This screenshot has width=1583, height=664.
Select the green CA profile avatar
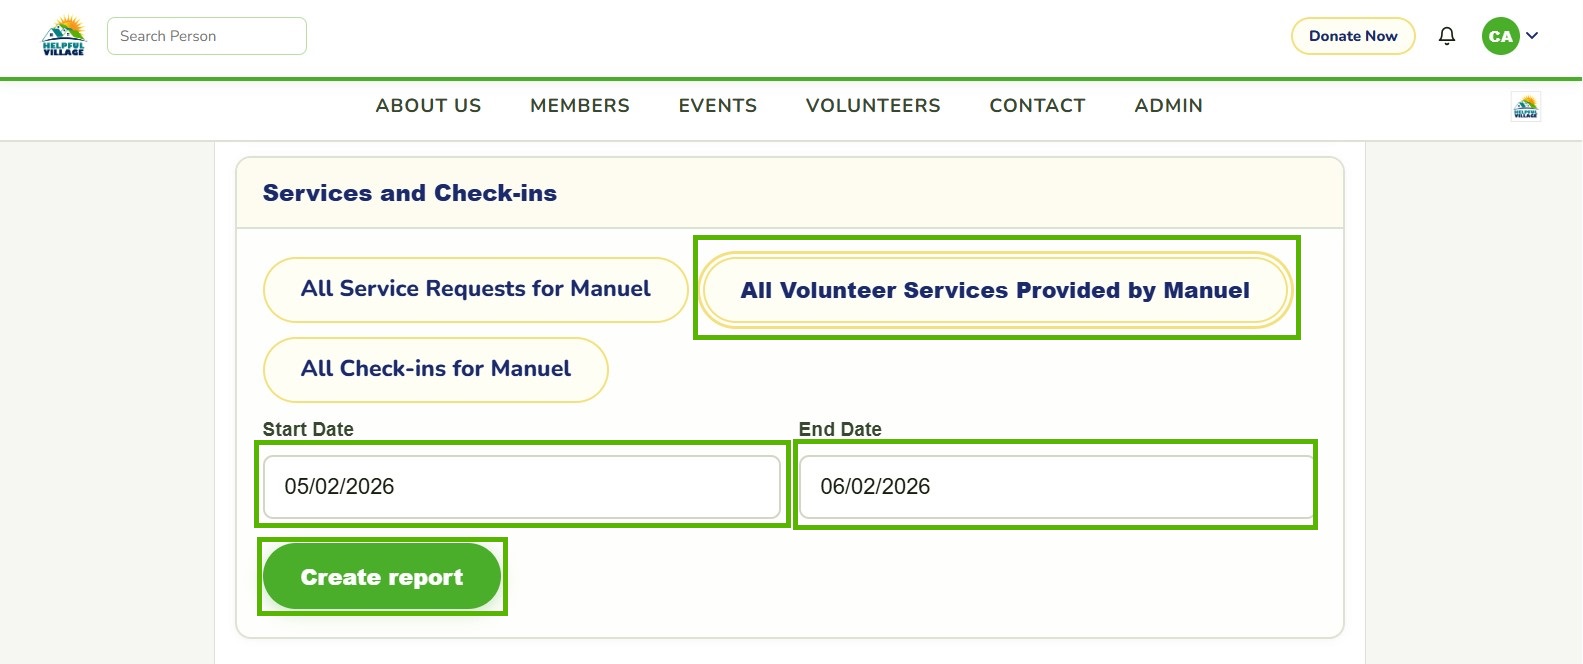pos(1500,36)
